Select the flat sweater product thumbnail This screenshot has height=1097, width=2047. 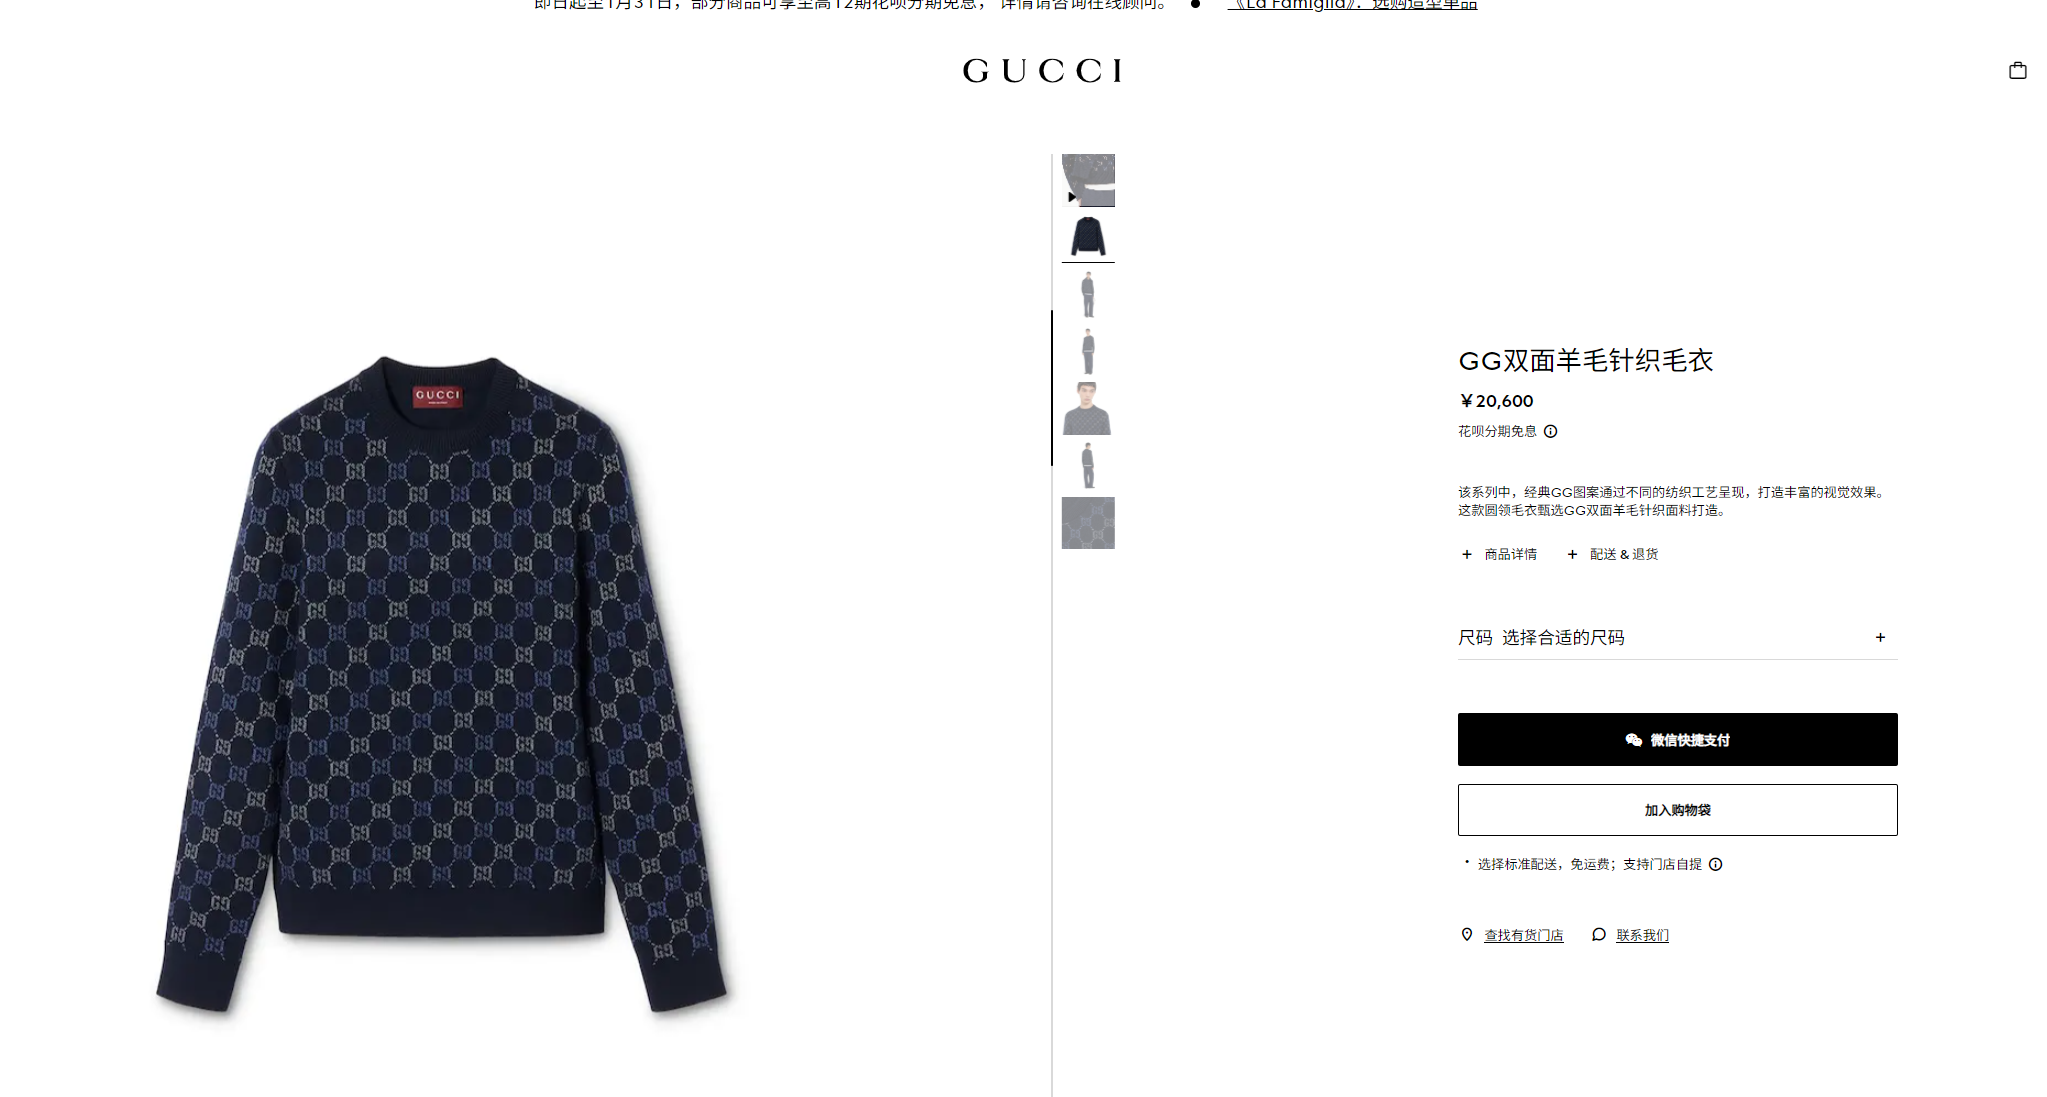pyautogui.click(x=1088, y=237)
